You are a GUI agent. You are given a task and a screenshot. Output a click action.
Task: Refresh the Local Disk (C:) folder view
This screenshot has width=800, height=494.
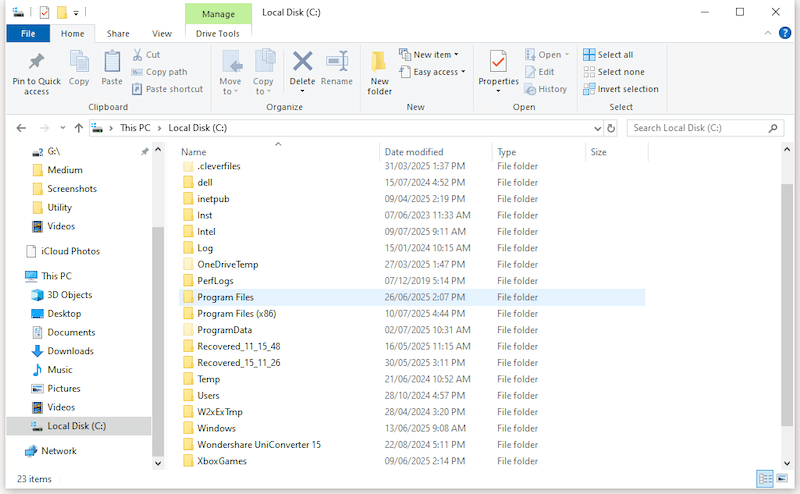[x=611, y=128]
